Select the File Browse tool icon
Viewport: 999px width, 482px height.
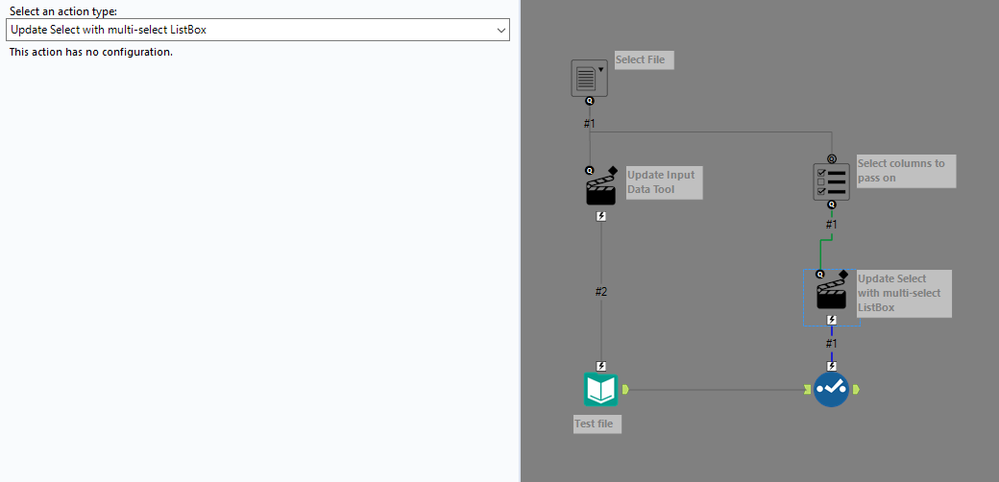coord(589,78)
